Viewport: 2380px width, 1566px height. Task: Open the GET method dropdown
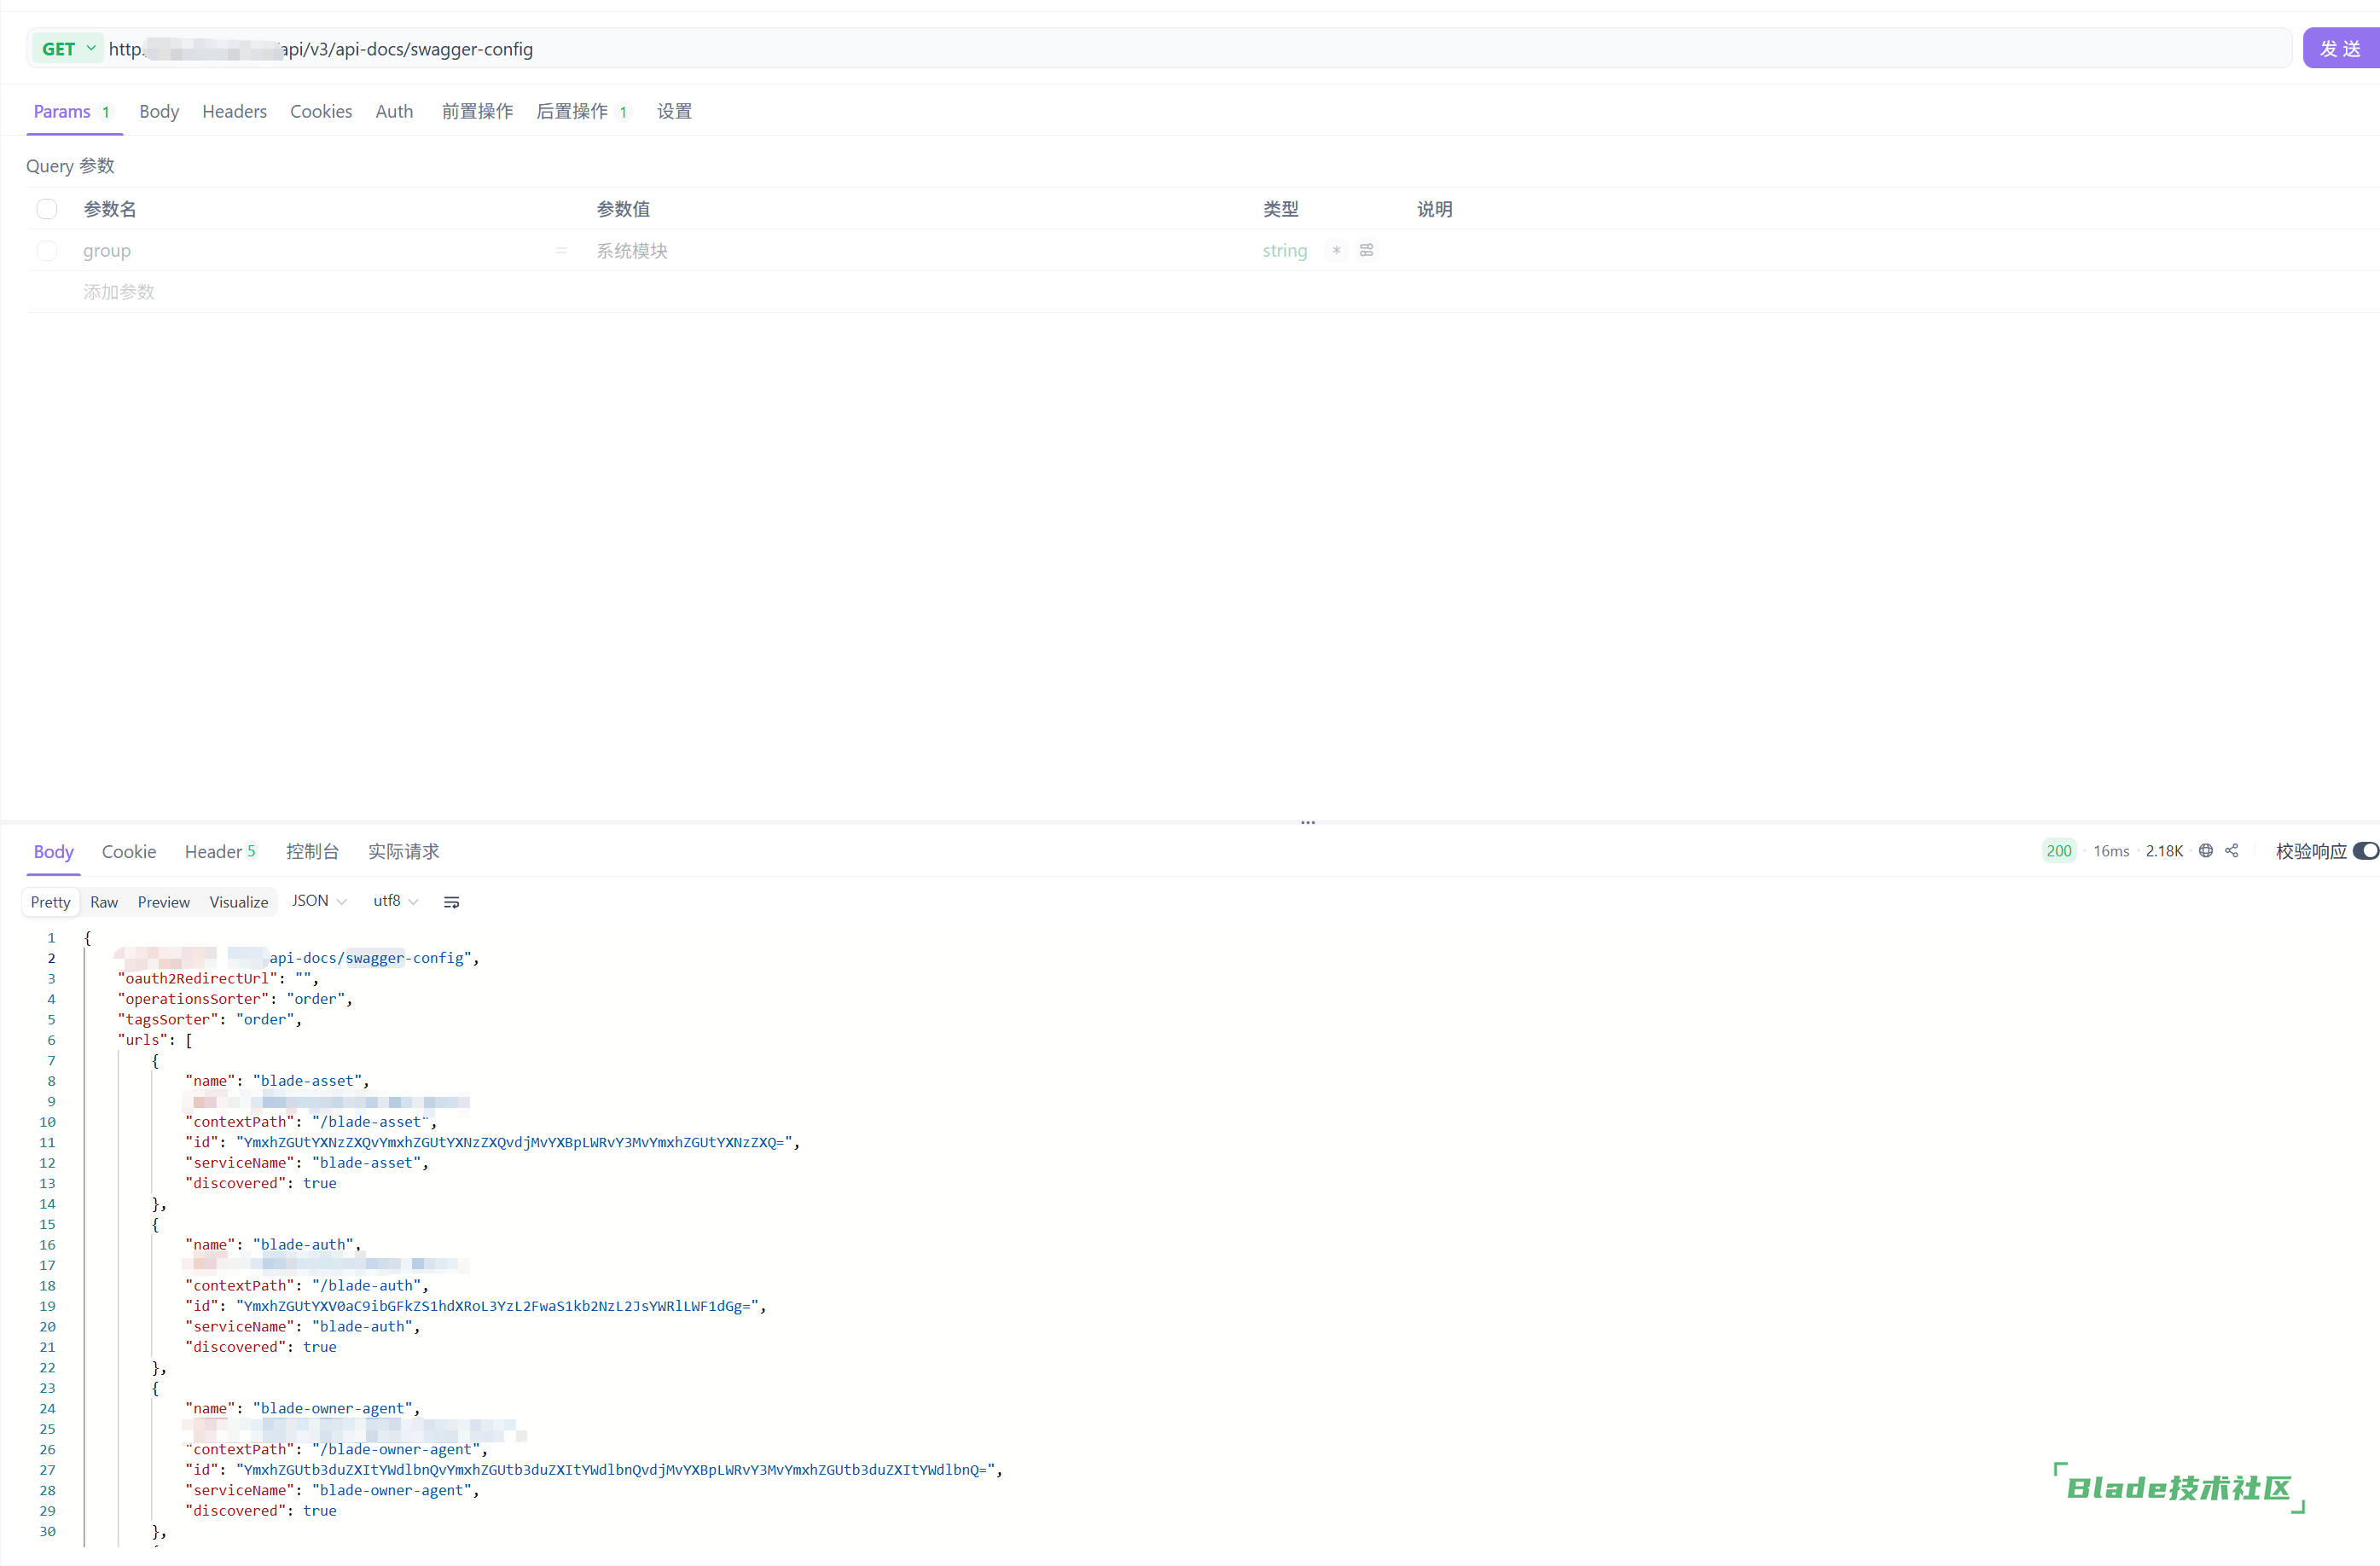(x=67, y=48)
